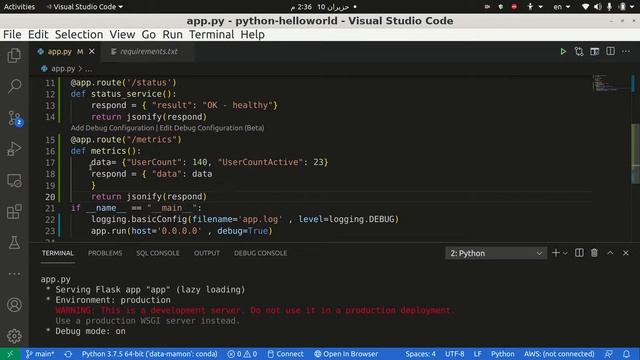Open the en keyboard layout dropdown
The height and width of the screenshot is (360, 640).
(562, 7)
